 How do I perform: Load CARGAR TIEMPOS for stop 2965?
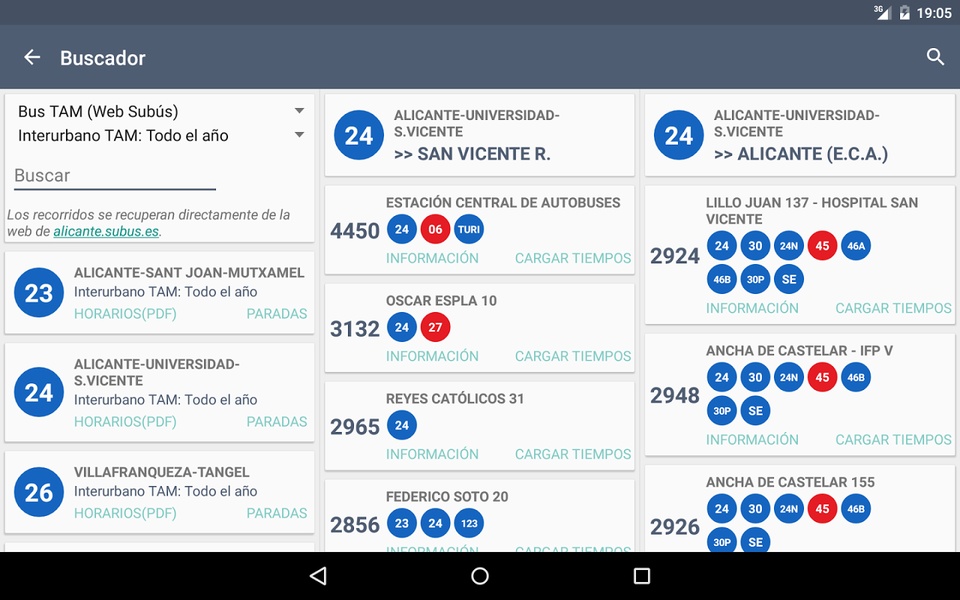pos(573,454)
